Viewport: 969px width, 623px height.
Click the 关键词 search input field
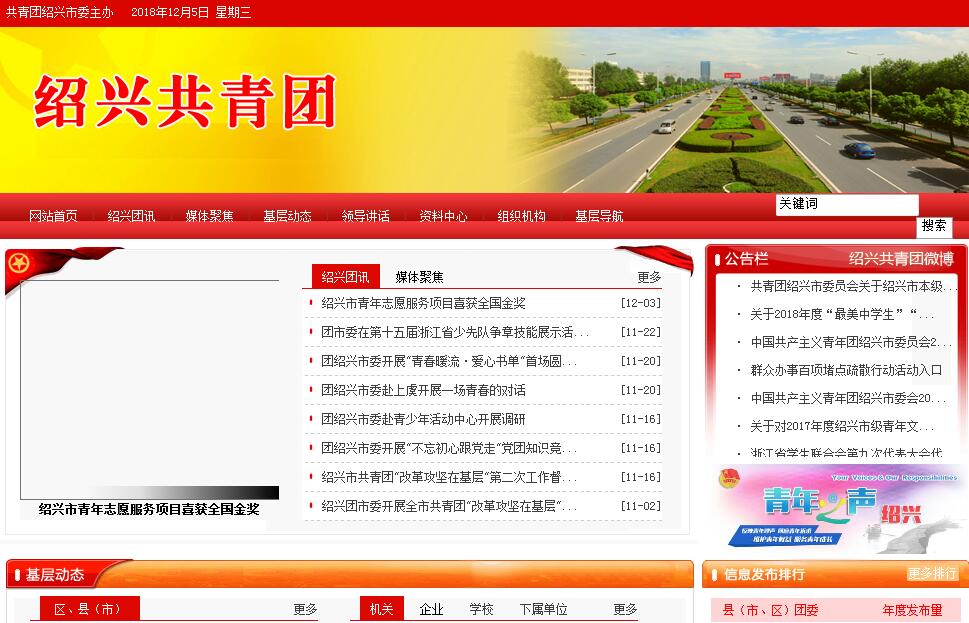coord(846,204)
